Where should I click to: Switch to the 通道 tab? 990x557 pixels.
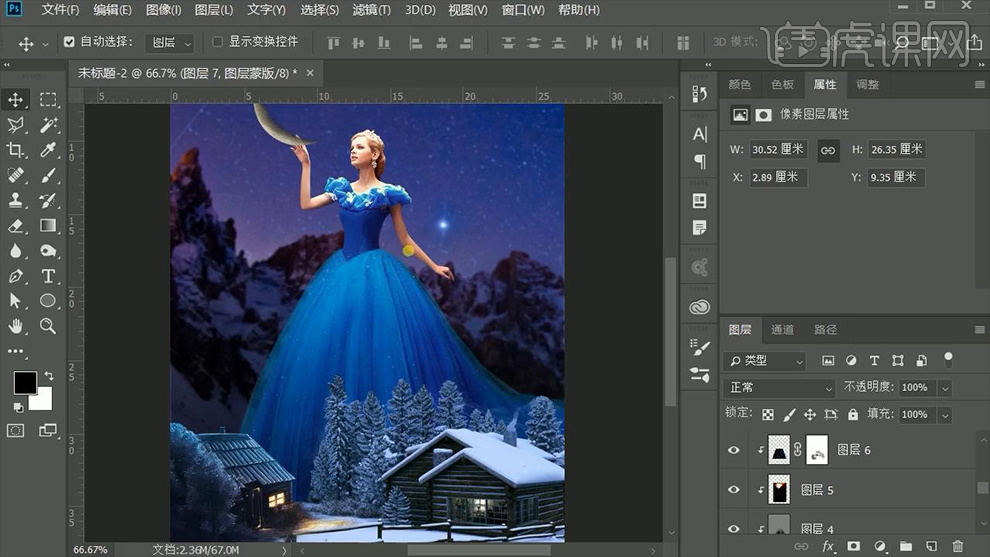pos(782,329)
